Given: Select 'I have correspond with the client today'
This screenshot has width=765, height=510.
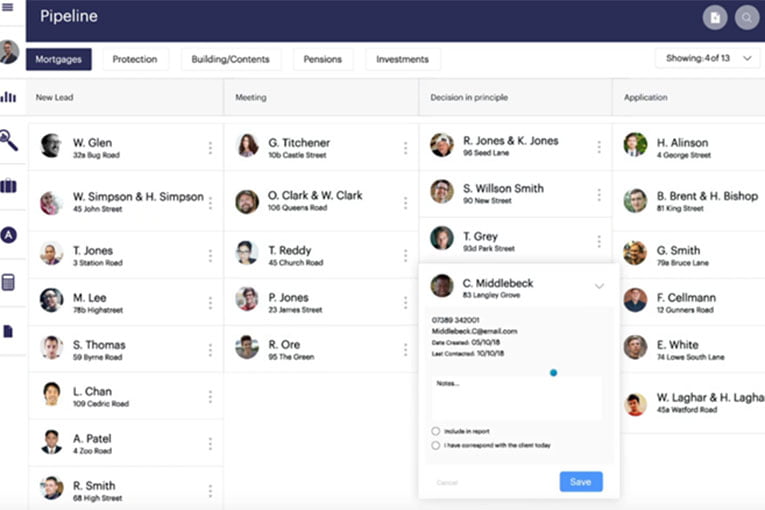Looking at the screenshot, I should pyautogui.click(x=436, y=445).
